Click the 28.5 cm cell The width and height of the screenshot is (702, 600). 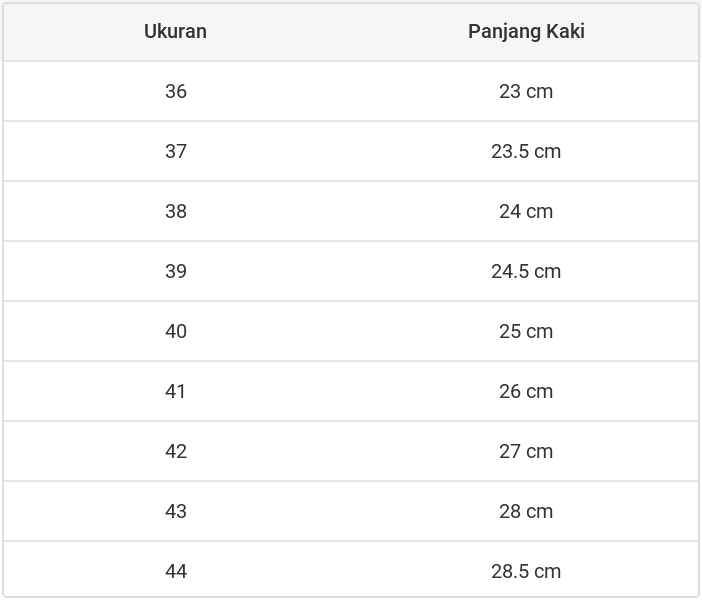tap(526, 571)
